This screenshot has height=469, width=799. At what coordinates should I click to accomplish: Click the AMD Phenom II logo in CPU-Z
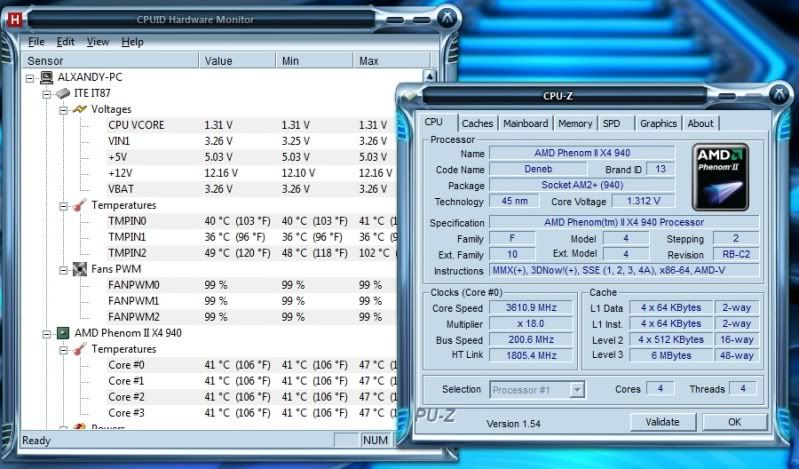[720, 177]
